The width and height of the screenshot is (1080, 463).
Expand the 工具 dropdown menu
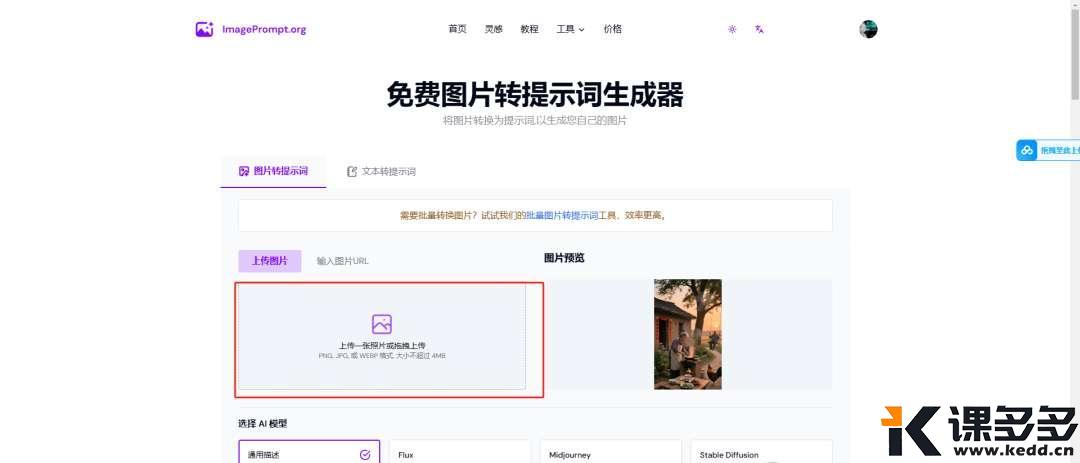click(570, 29)
